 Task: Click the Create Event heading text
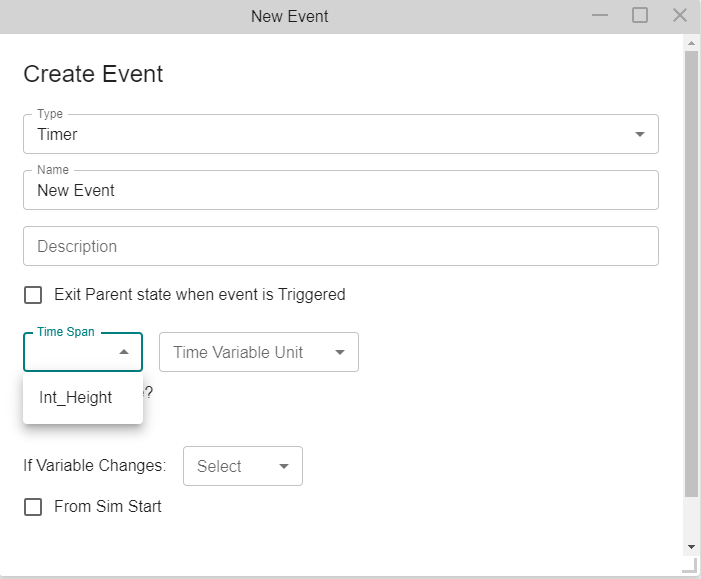tap(93, 74)
